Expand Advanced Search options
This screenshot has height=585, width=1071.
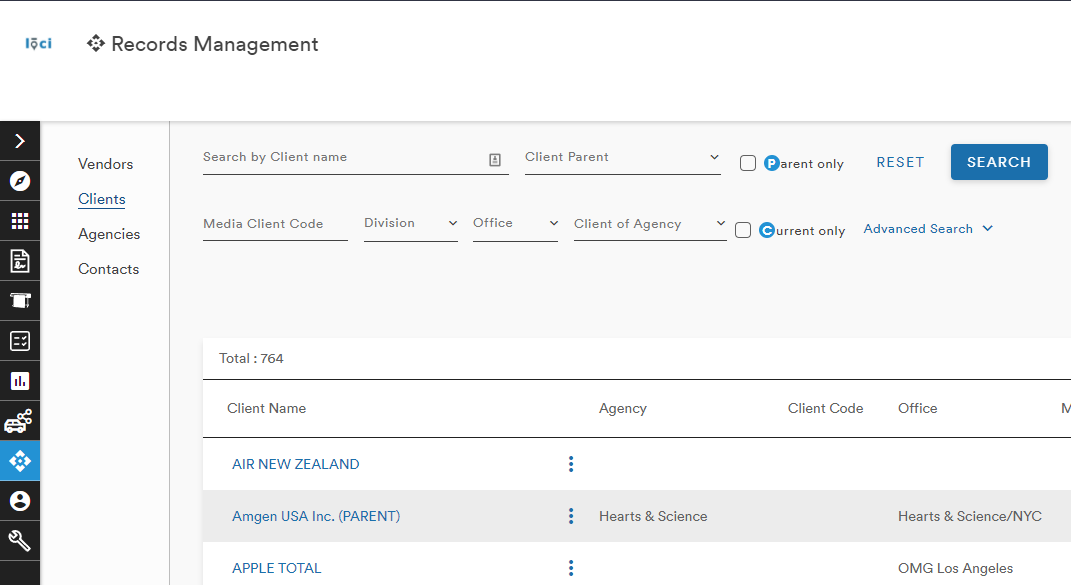tap(928, 229)
